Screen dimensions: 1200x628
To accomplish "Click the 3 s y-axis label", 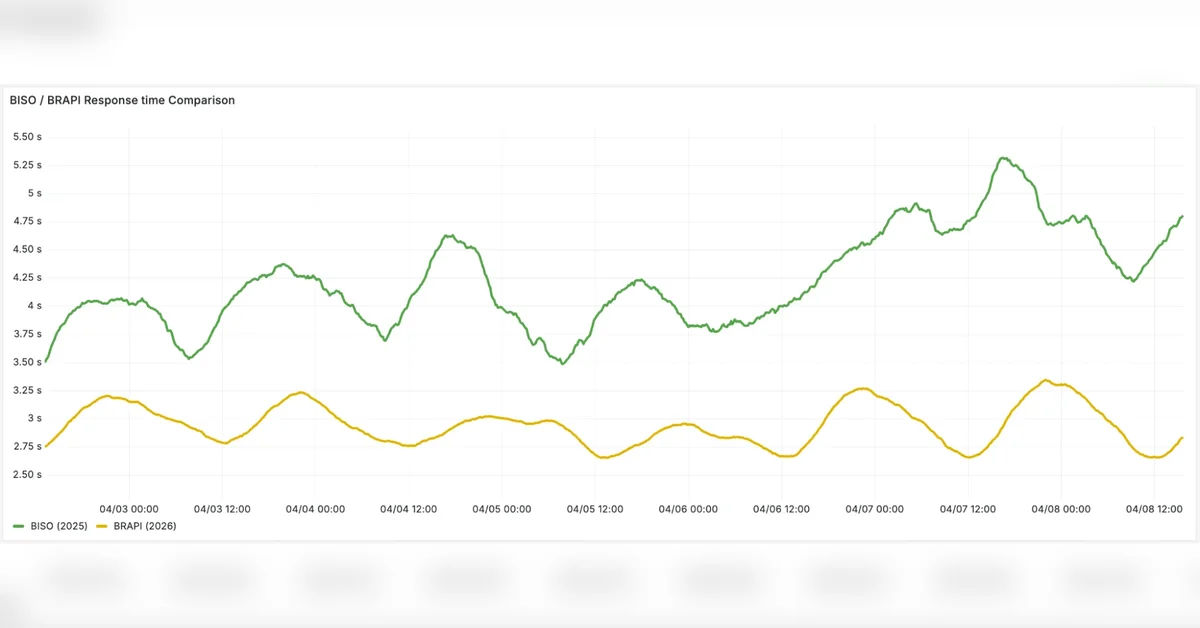I will [34, 418].
